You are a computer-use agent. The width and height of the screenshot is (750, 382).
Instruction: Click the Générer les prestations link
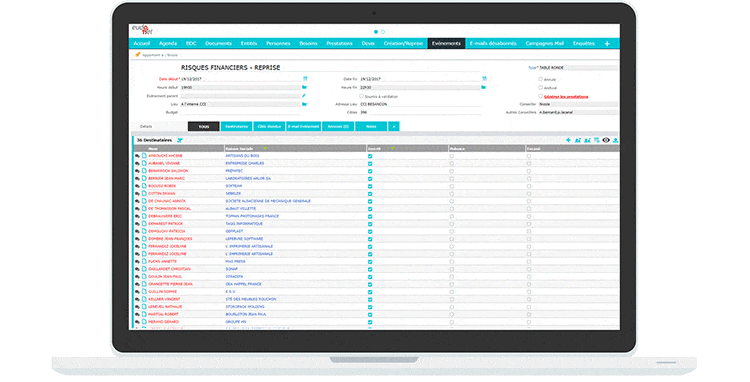click(x=566, y=97)
